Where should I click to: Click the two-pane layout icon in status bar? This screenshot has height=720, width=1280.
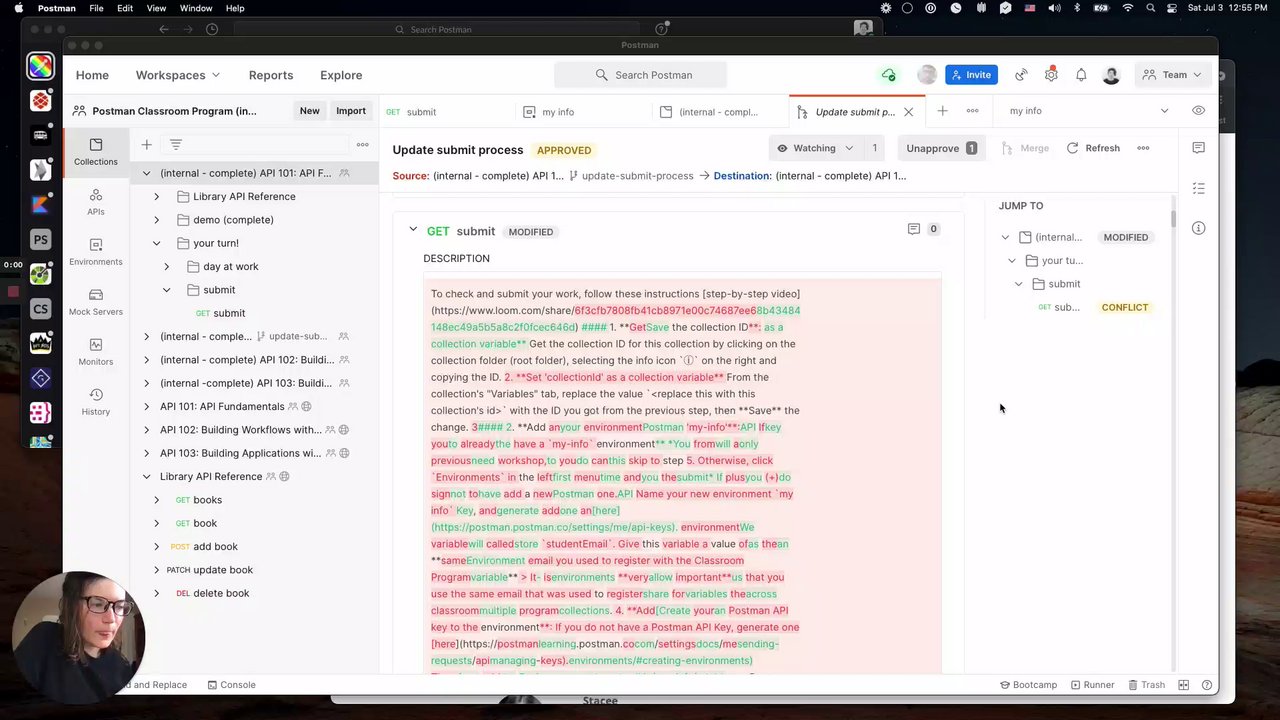point(1183,685)
